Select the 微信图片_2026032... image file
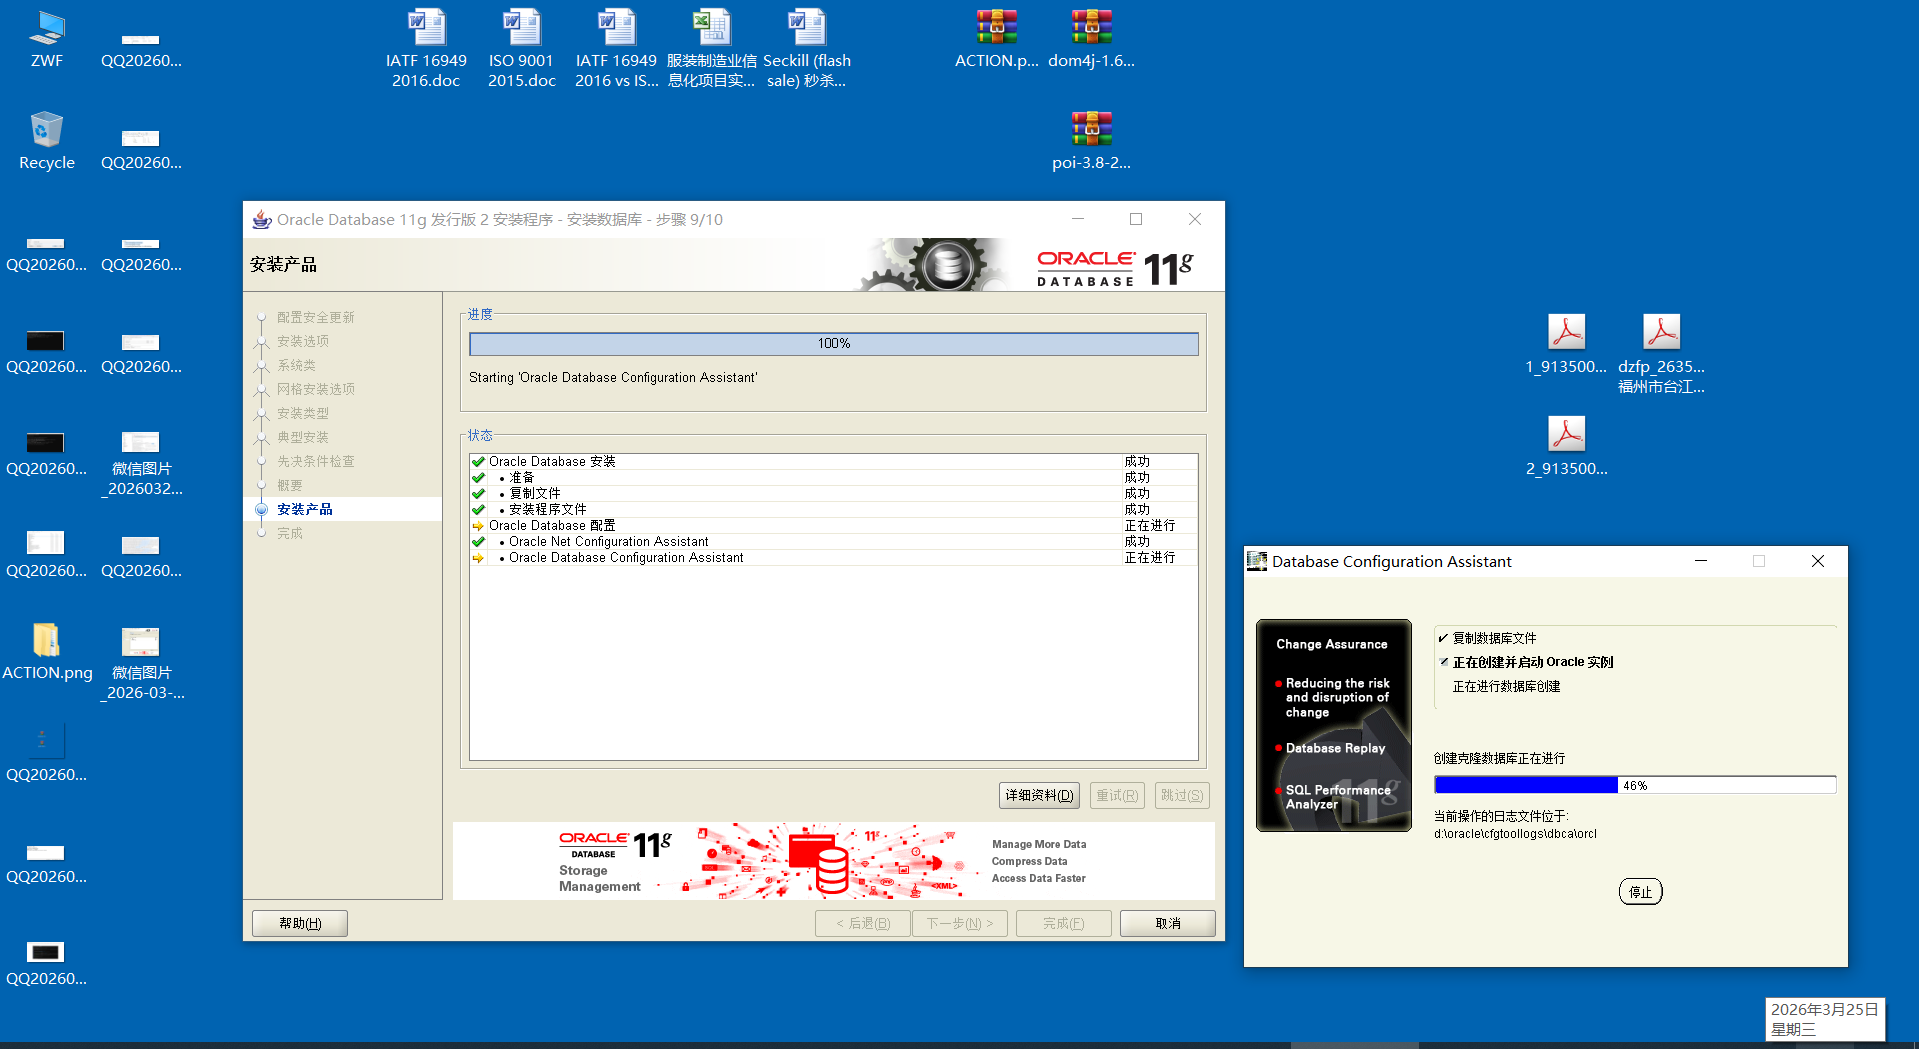The height and width of the screenshot is (1049, 1919). pyautogui.click(x=141, y=464)
